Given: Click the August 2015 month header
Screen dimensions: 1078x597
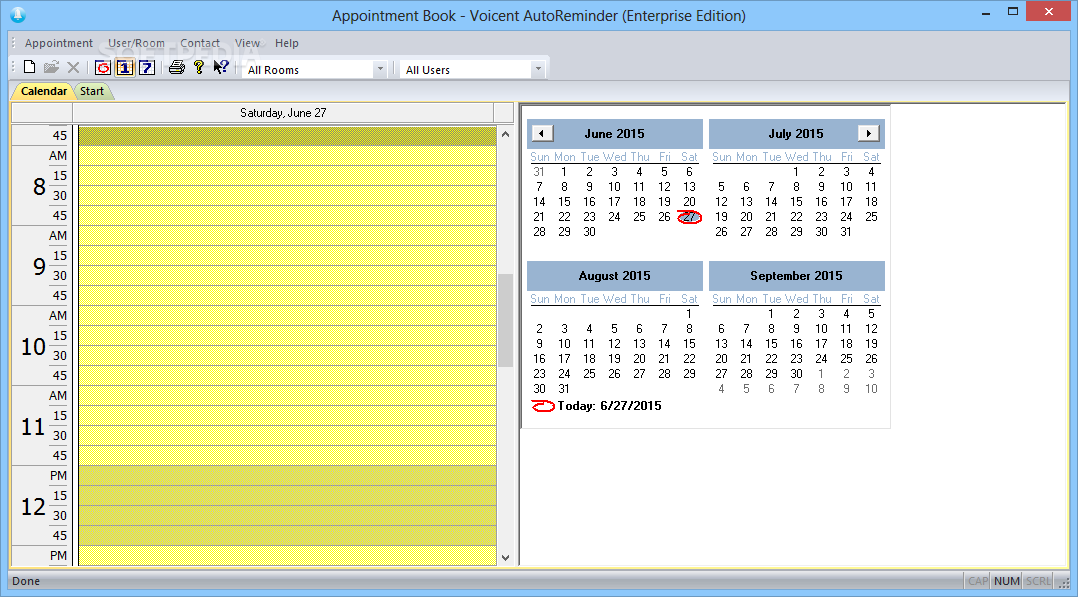Looking at the screenshot, I should click(x=615, y=276).
